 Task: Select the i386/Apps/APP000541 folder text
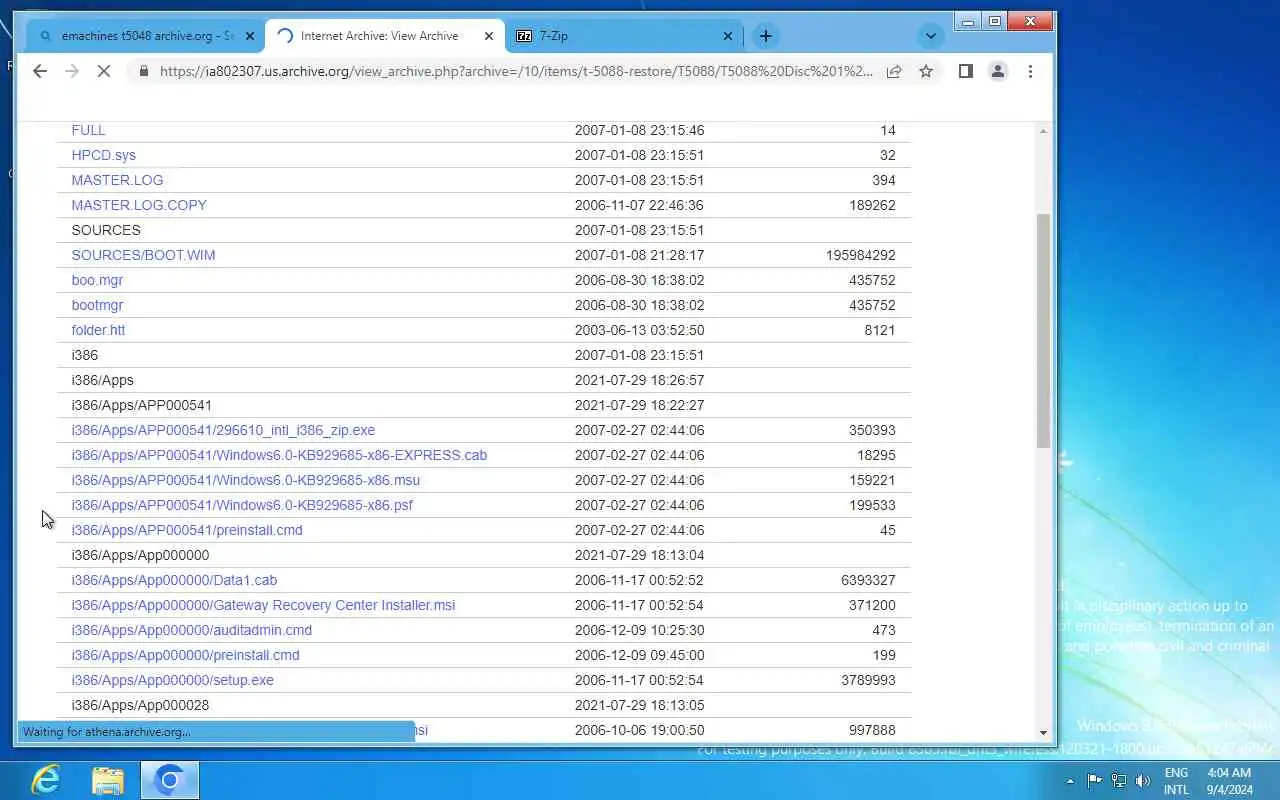click(141, 405)
